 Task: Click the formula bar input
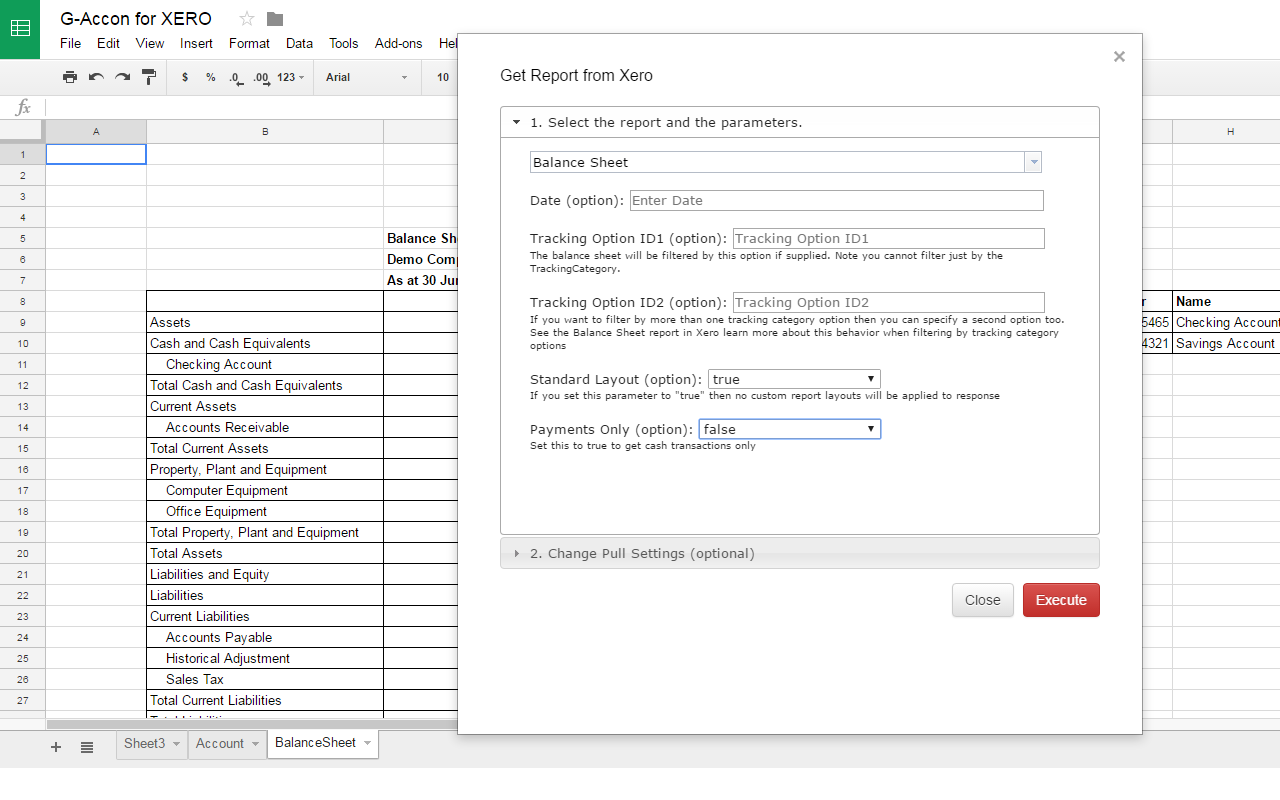point(250,107)
